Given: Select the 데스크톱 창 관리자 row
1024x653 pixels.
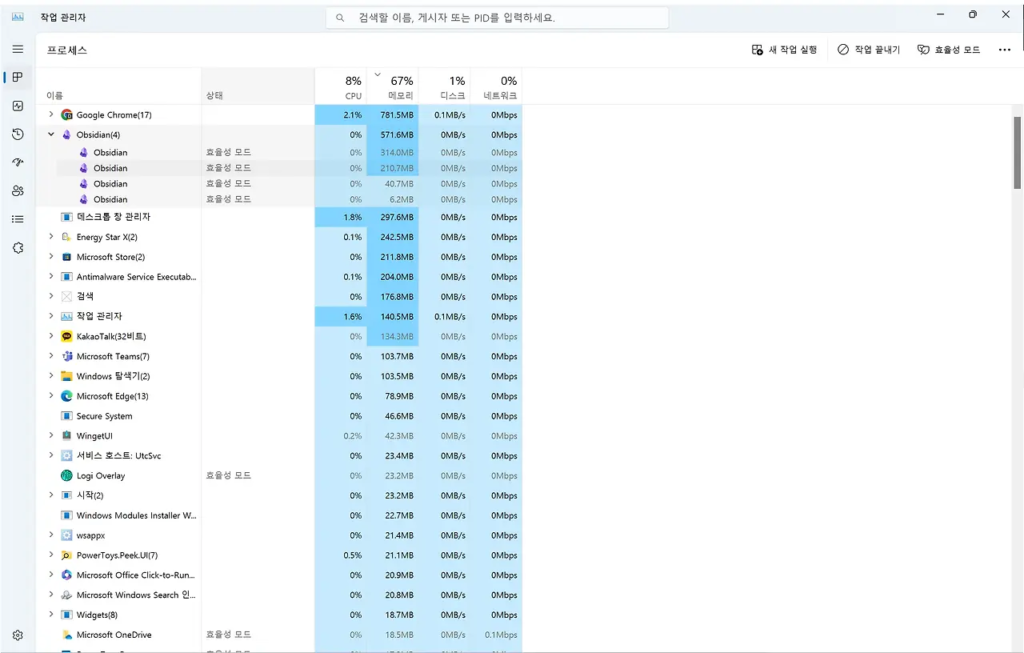Looking at the screenshot, I should tap(280, 217).
